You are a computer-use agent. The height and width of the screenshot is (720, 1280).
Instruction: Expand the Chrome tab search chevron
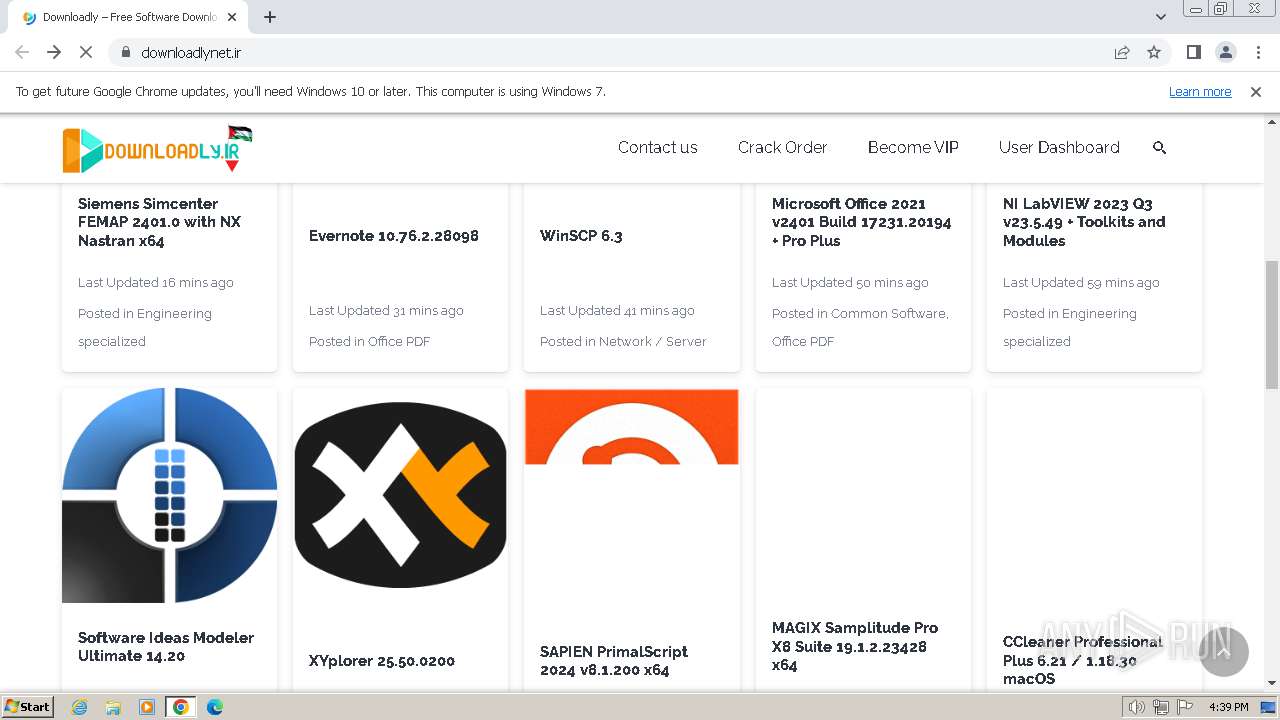tap(1160, 17)
